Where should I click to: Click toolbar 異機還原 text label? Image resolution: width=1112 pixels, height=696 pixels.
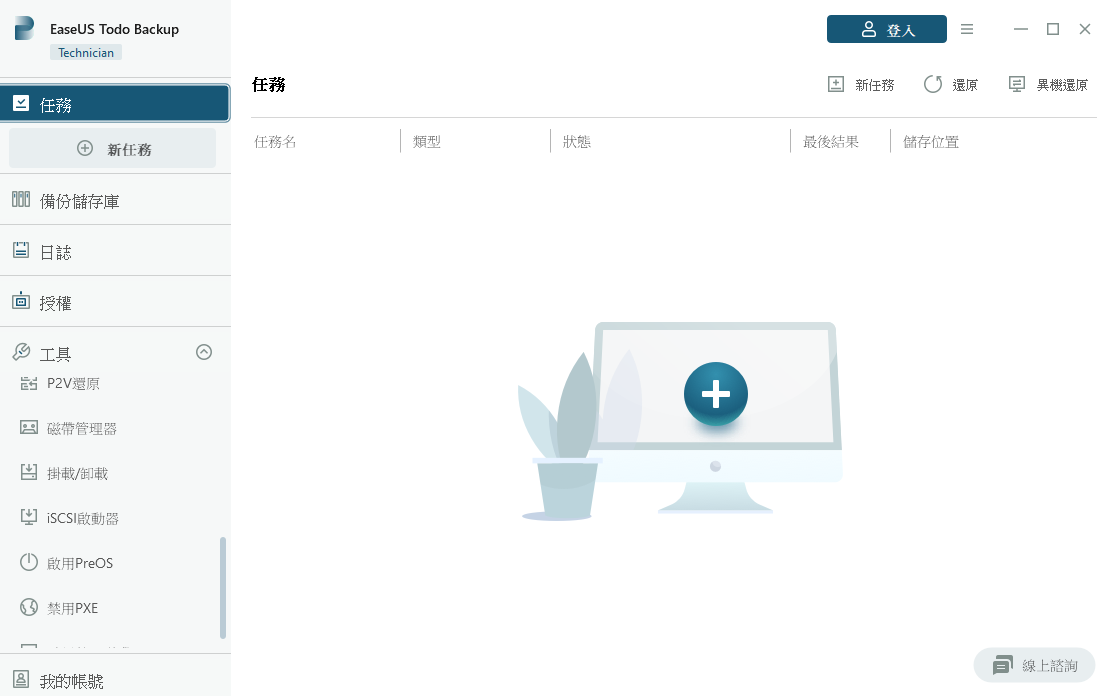click(1062, 85)
